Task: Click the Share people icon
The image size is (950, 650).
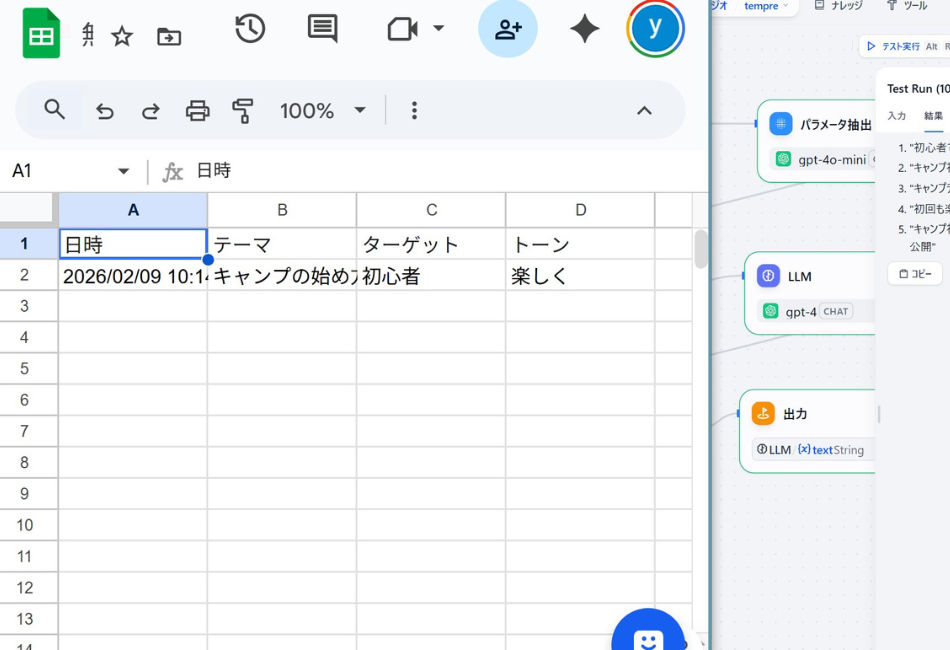Action: (x=508, y=29)
